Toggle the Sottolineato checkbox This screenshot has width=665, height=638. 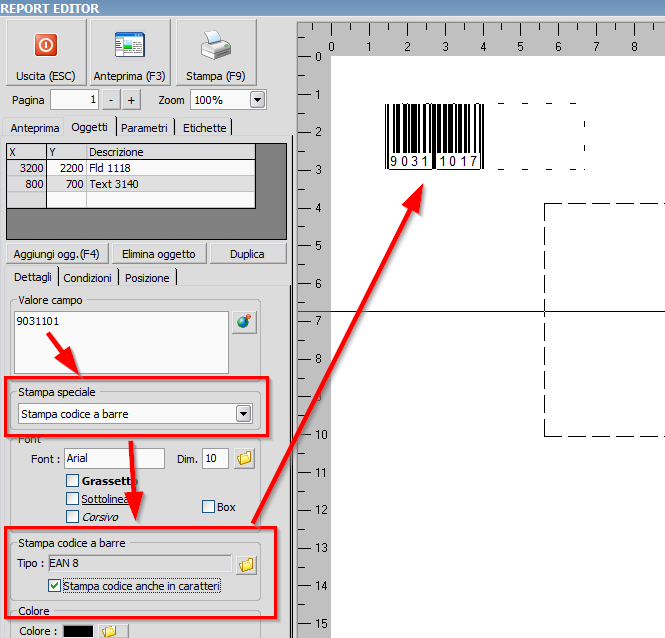(73, 498)
